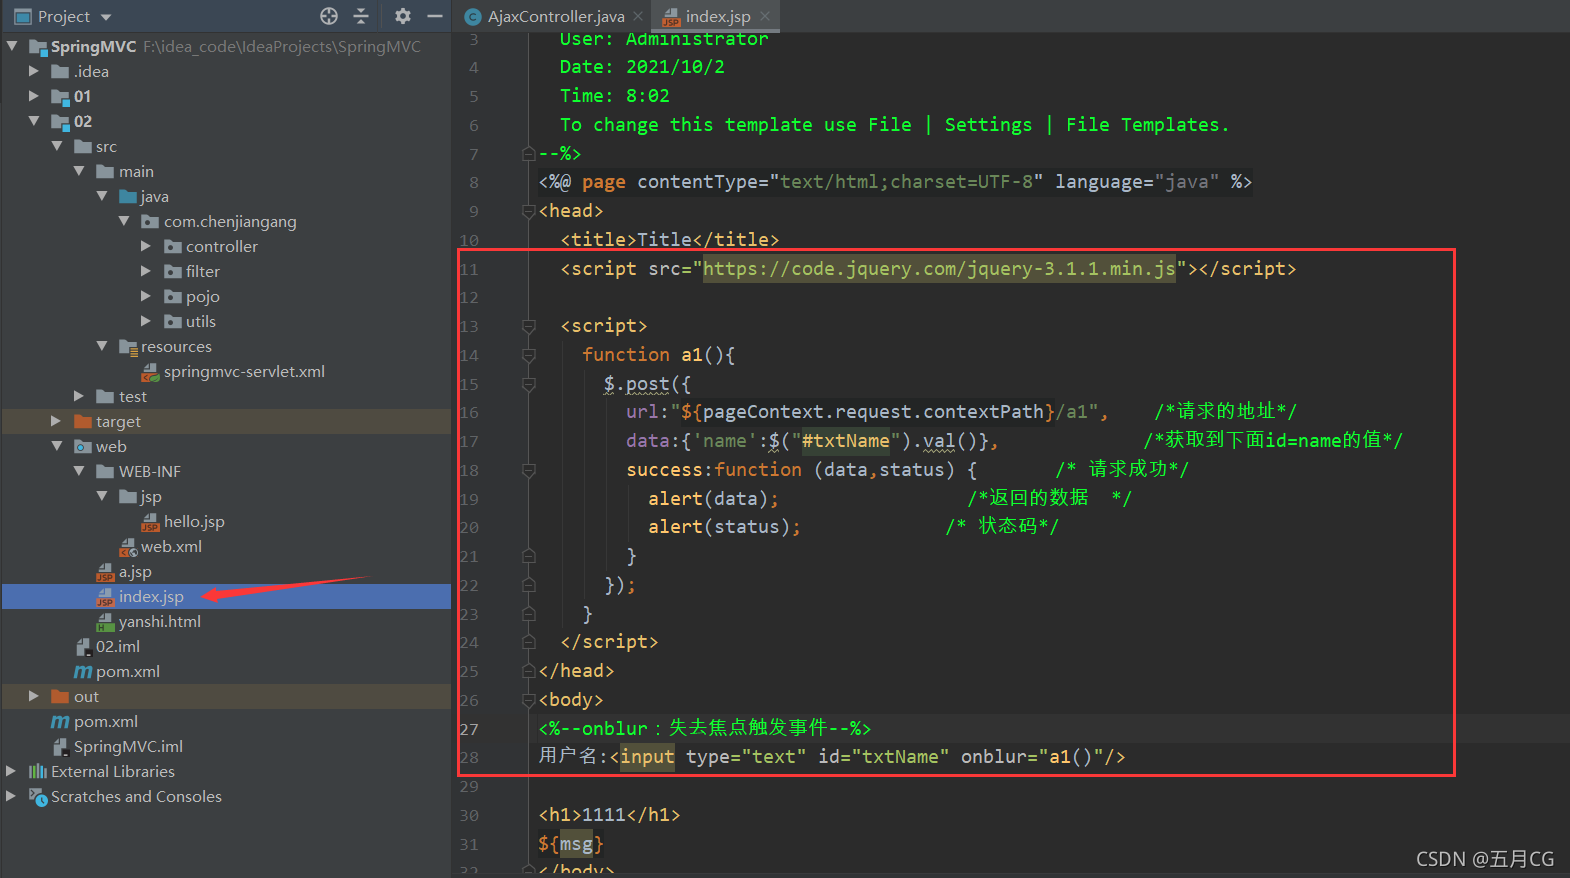This screenshot has height=878, width=1570.
Task: Expand the controller package
Action: click(x=146, y=246)
